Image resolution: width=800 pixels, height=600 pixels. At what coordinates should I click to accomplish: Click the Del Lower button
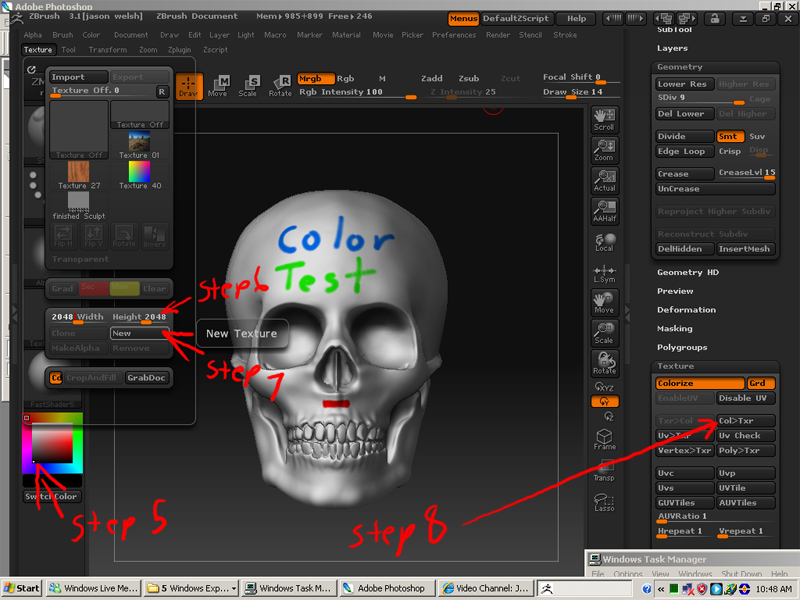pyautogui.click(x=685, y=114)
